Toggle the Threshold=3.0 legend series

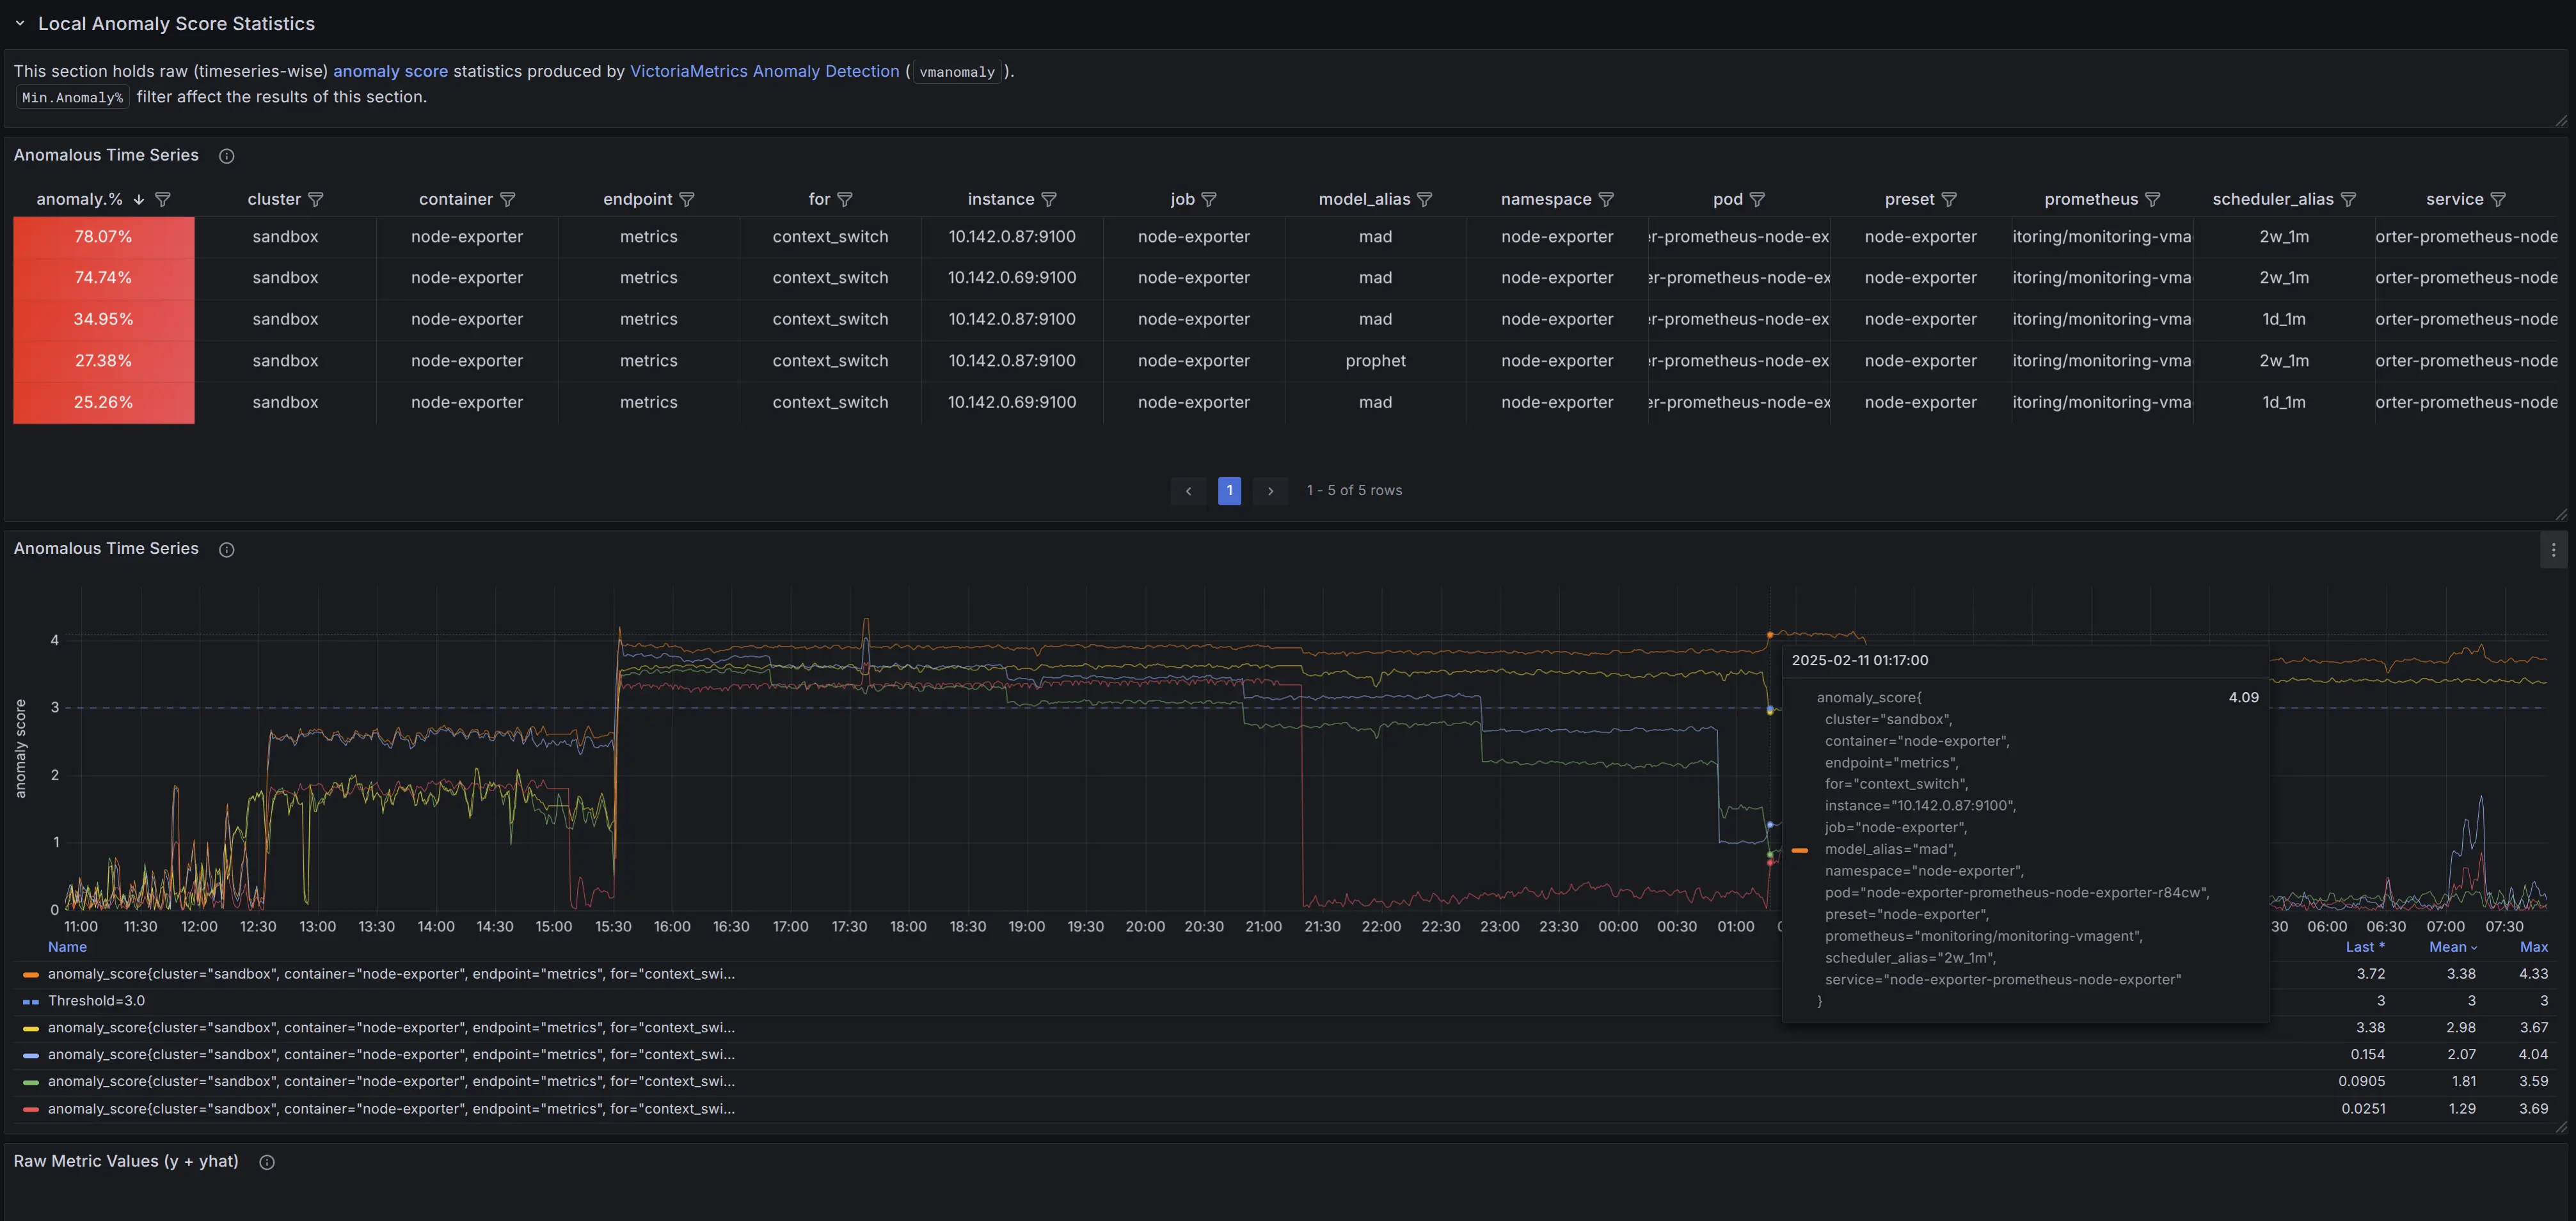point(96,1001)
